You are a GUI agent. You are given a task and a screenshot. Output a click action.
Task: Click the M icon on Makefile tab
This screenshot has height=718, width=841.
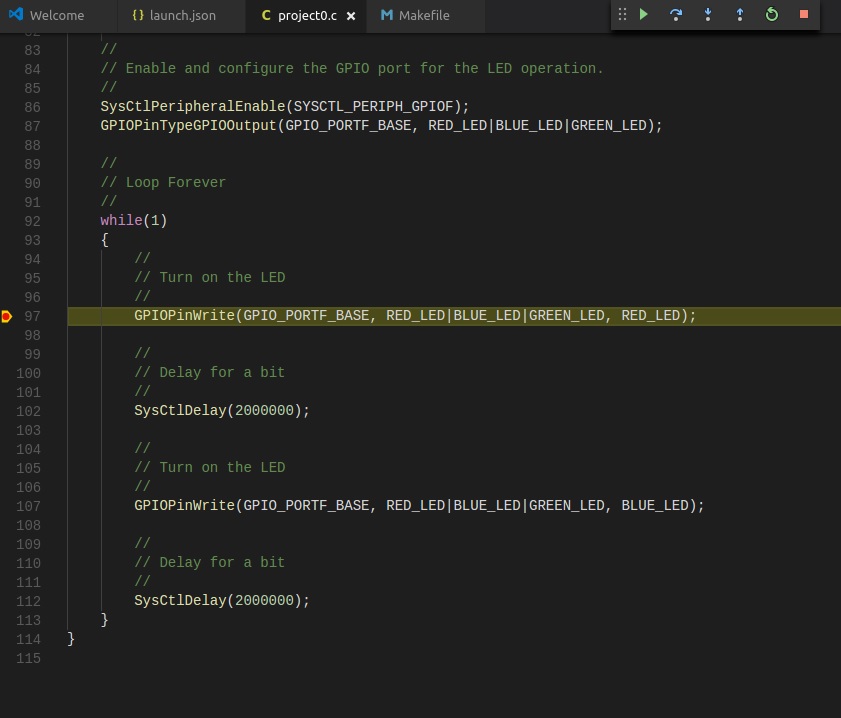[x=387, y=15]
